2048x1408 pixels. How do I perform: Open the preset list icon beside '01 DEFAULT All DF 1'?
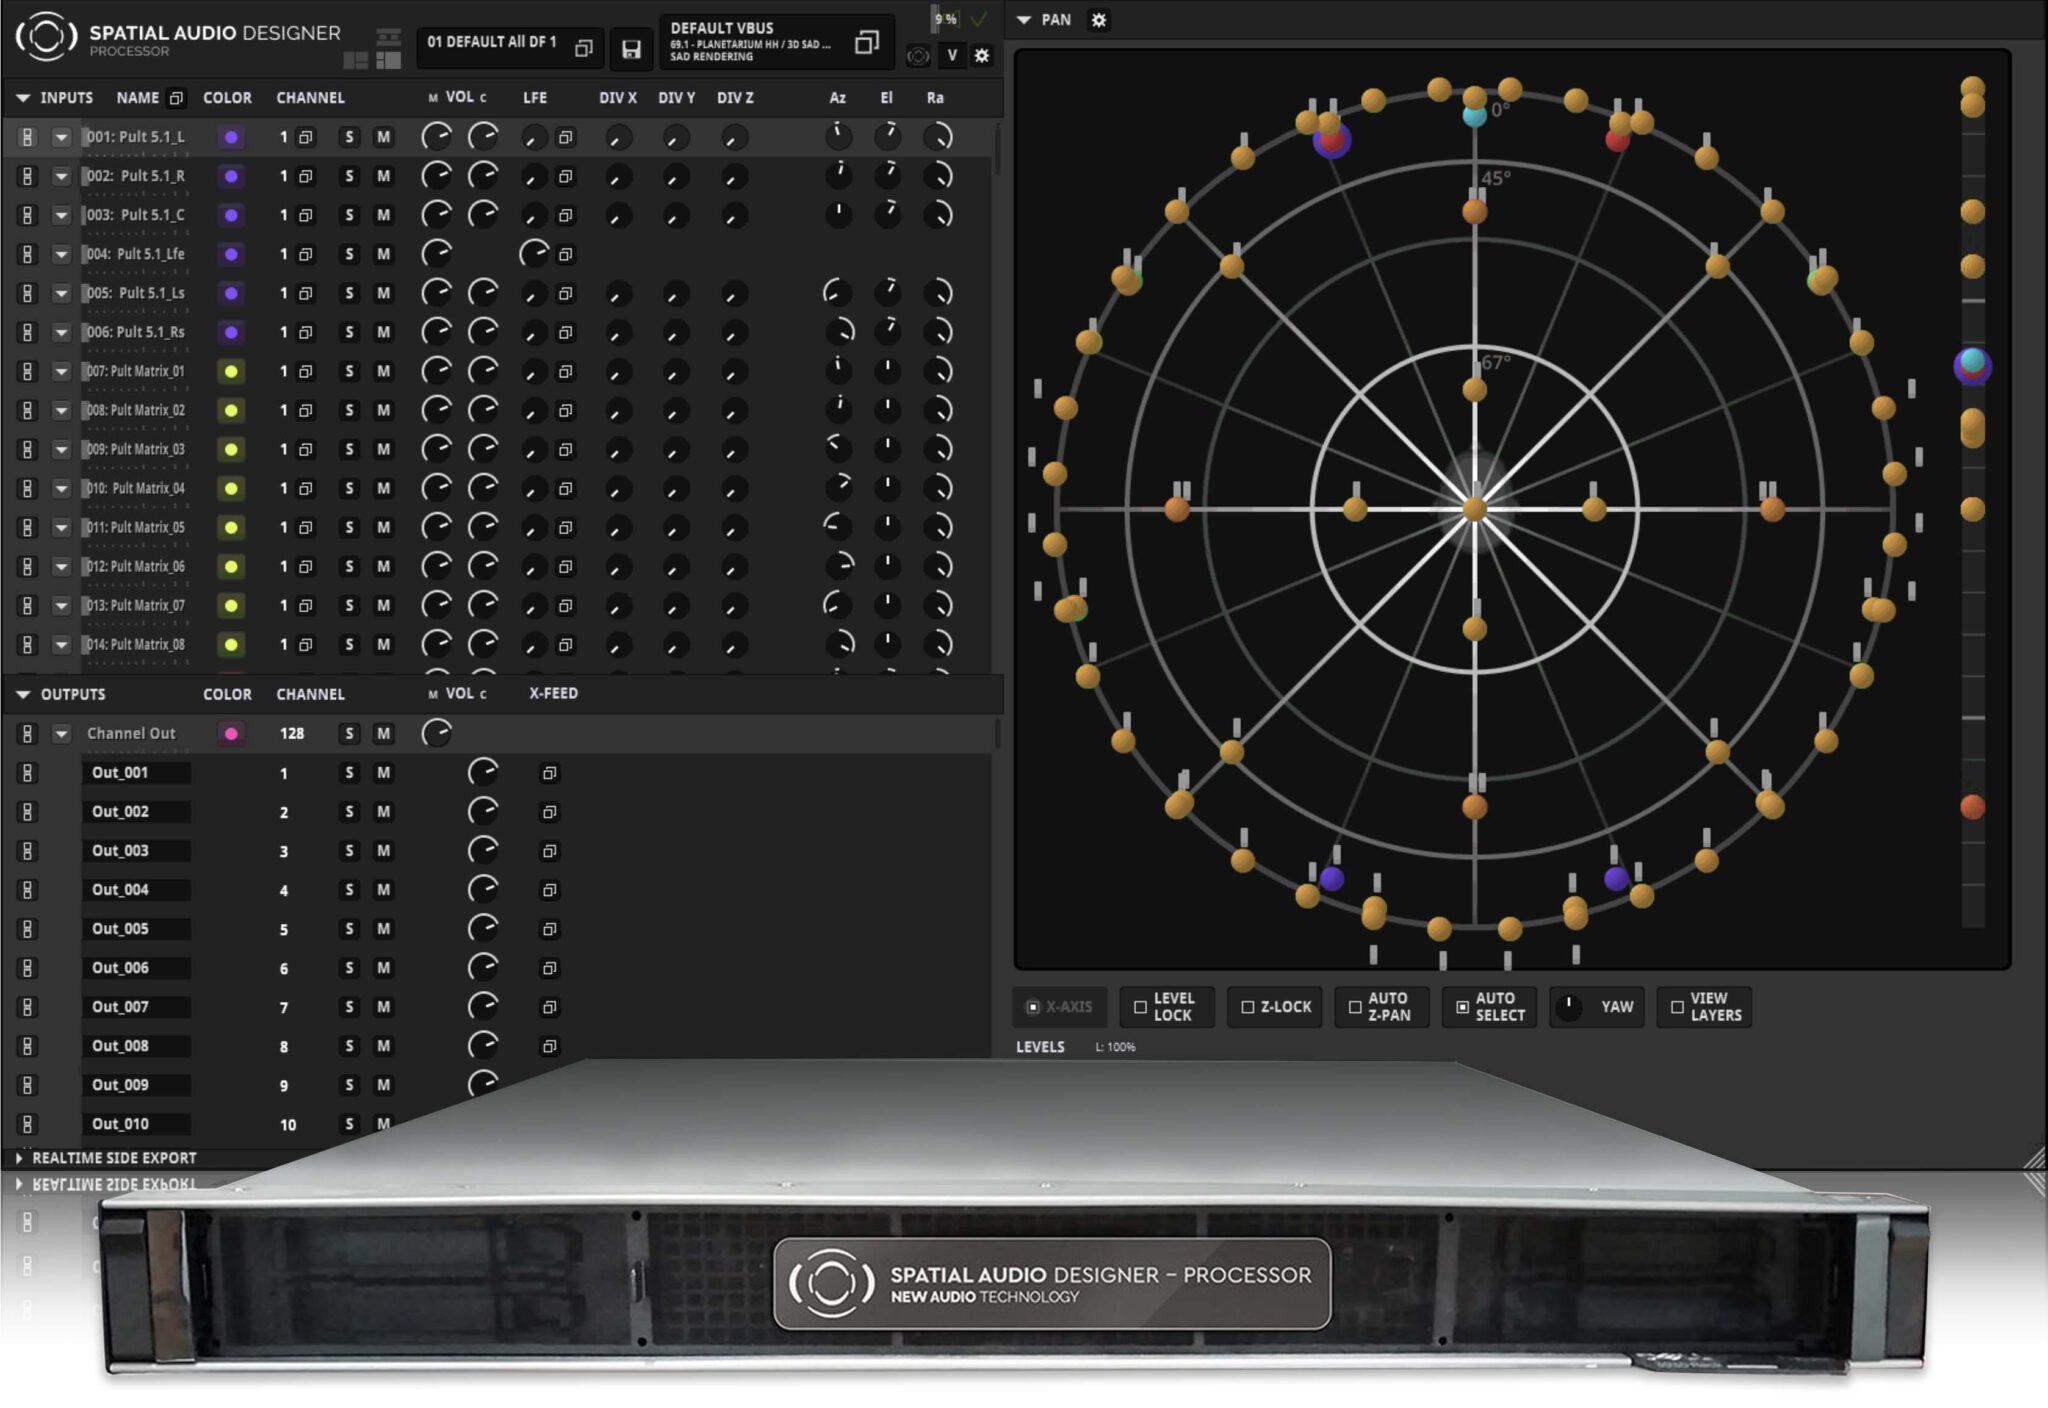coord(584,48)
